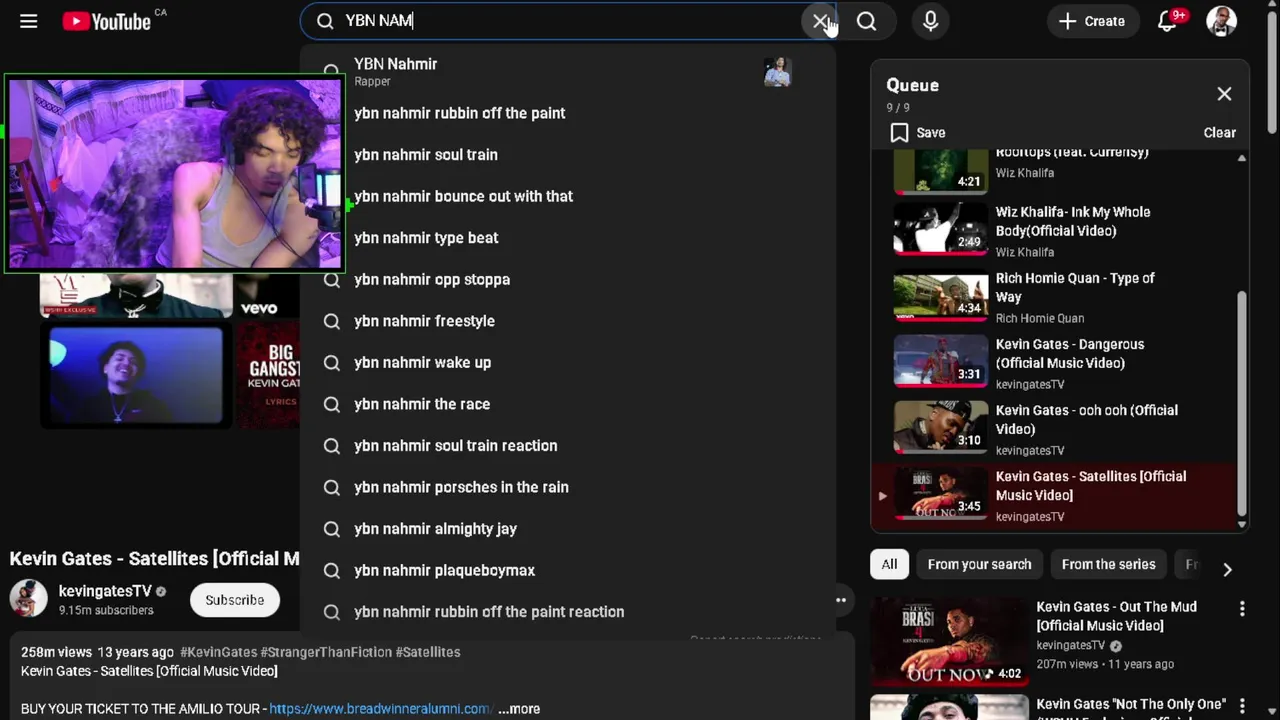Choose suggestion 'ybn nahmir soul train'
The image size is (1280, 720).
[567, 155]
